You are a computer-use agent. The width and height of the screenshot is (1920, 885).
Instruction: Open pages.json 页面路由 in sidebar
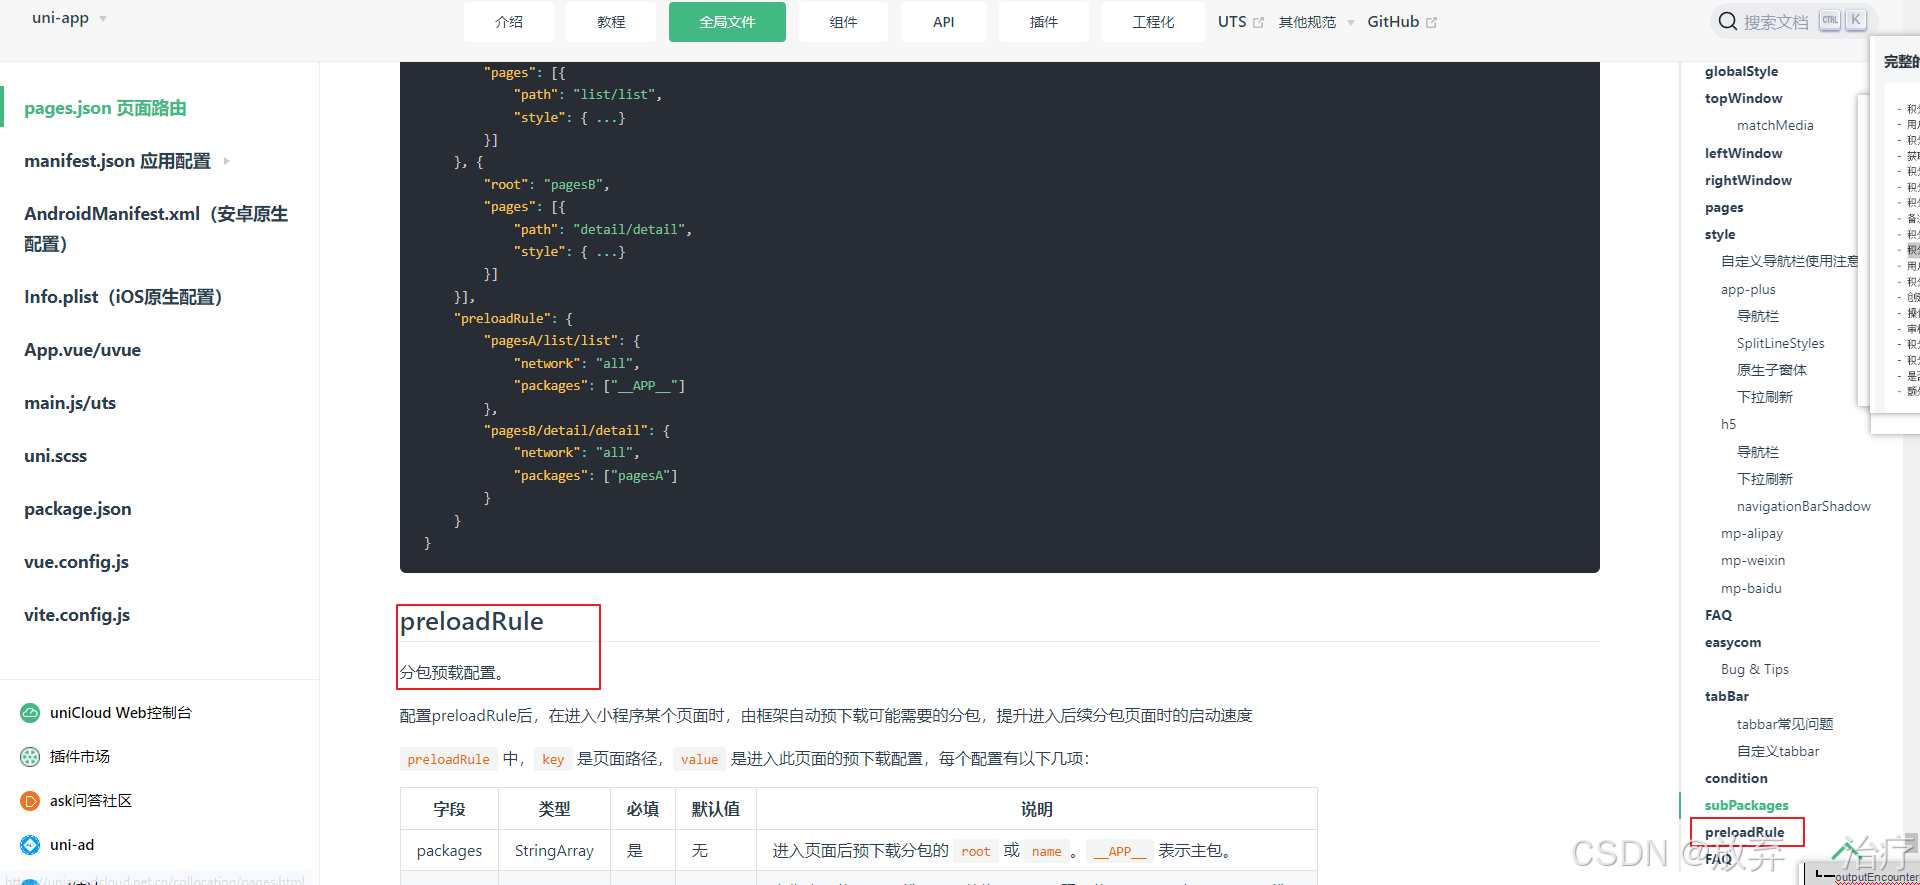click(105, 108)
